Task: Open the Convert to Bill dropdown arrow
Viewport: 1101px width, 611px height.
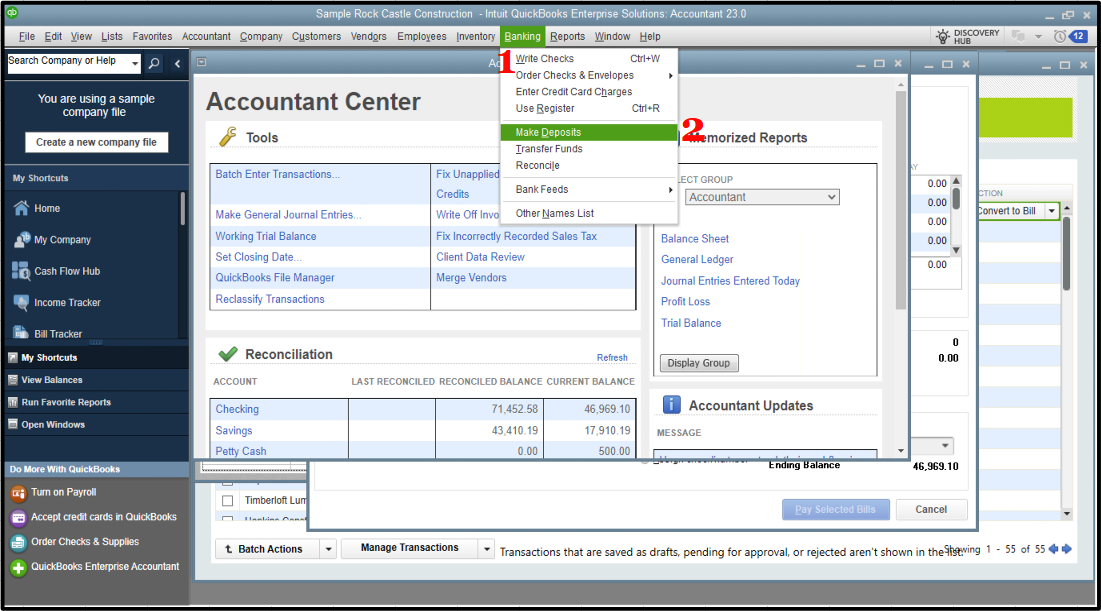Action: coord(1052,211)
